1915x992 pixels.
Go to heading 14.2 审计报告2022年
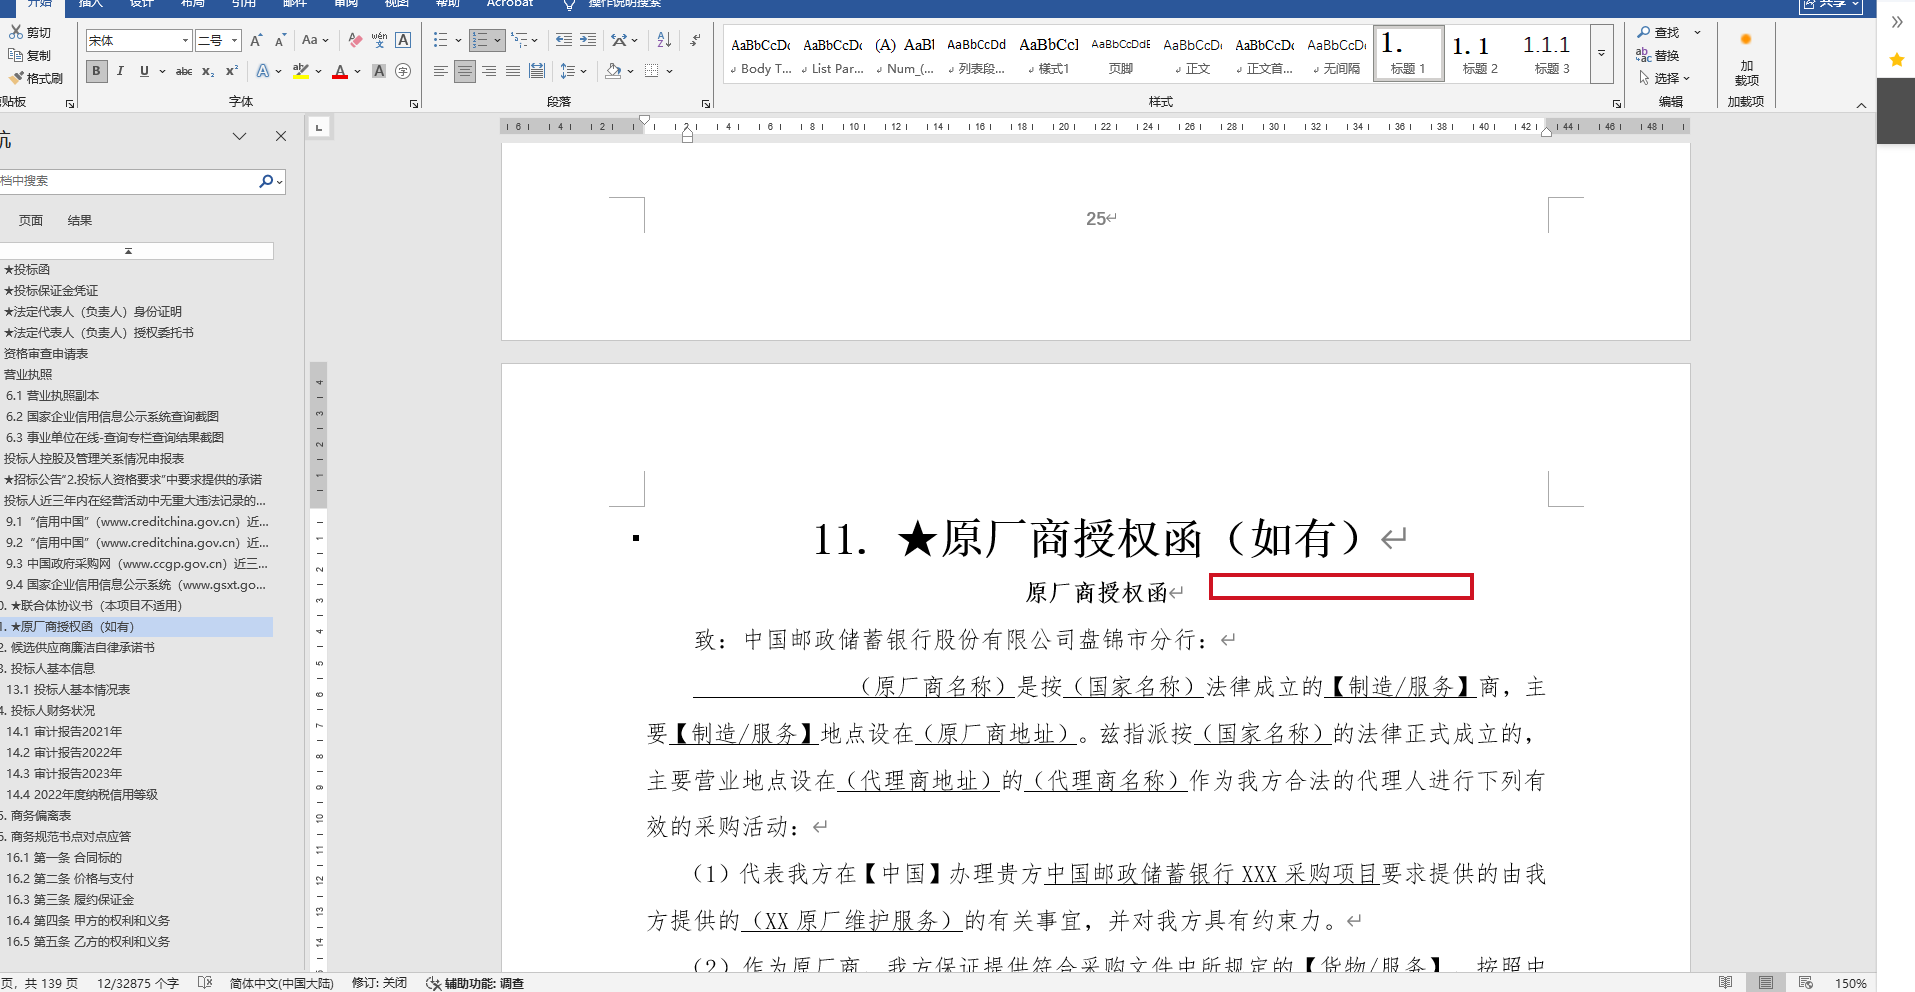[x=64, y=753]
